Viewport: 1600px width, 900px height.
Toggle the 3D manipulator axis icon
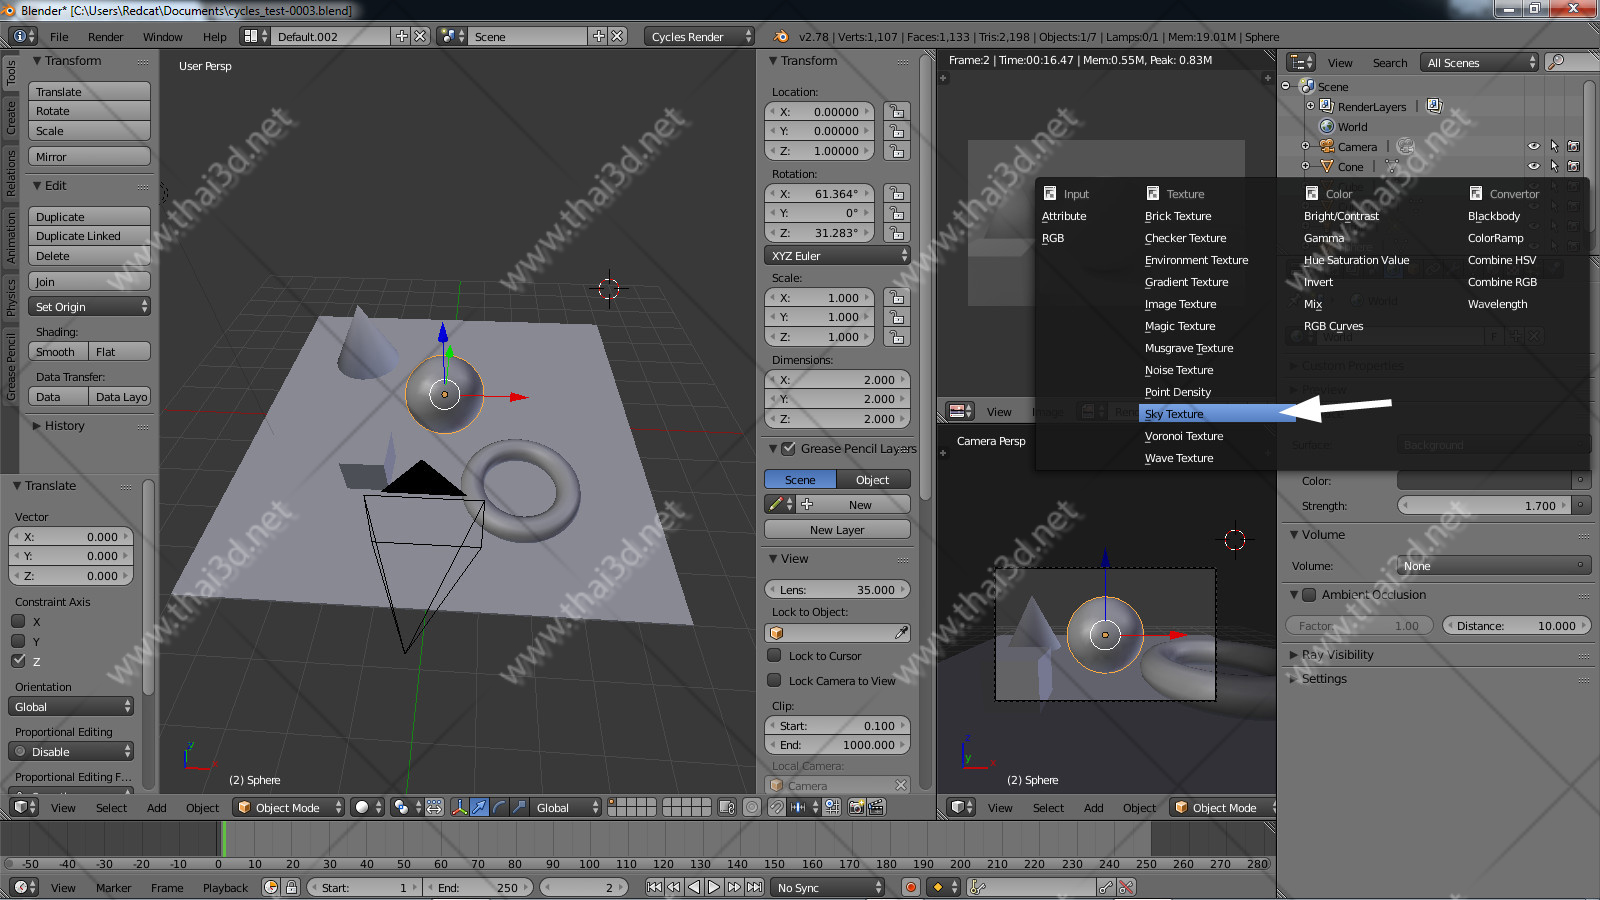(x=459, y=808)
